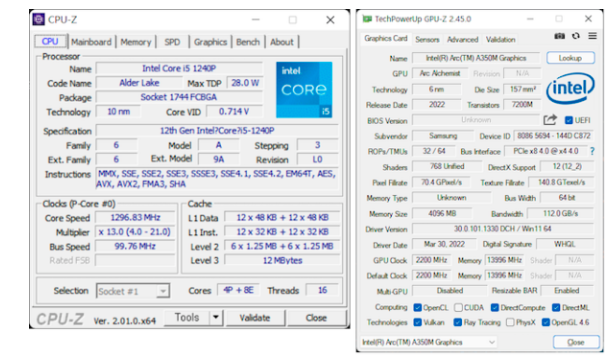The height and width of the screenshot is (361, 613).
Task: Click the Core Speed value 1296.83 MHz
Action: pyautogui.click(x=135, y=217)
